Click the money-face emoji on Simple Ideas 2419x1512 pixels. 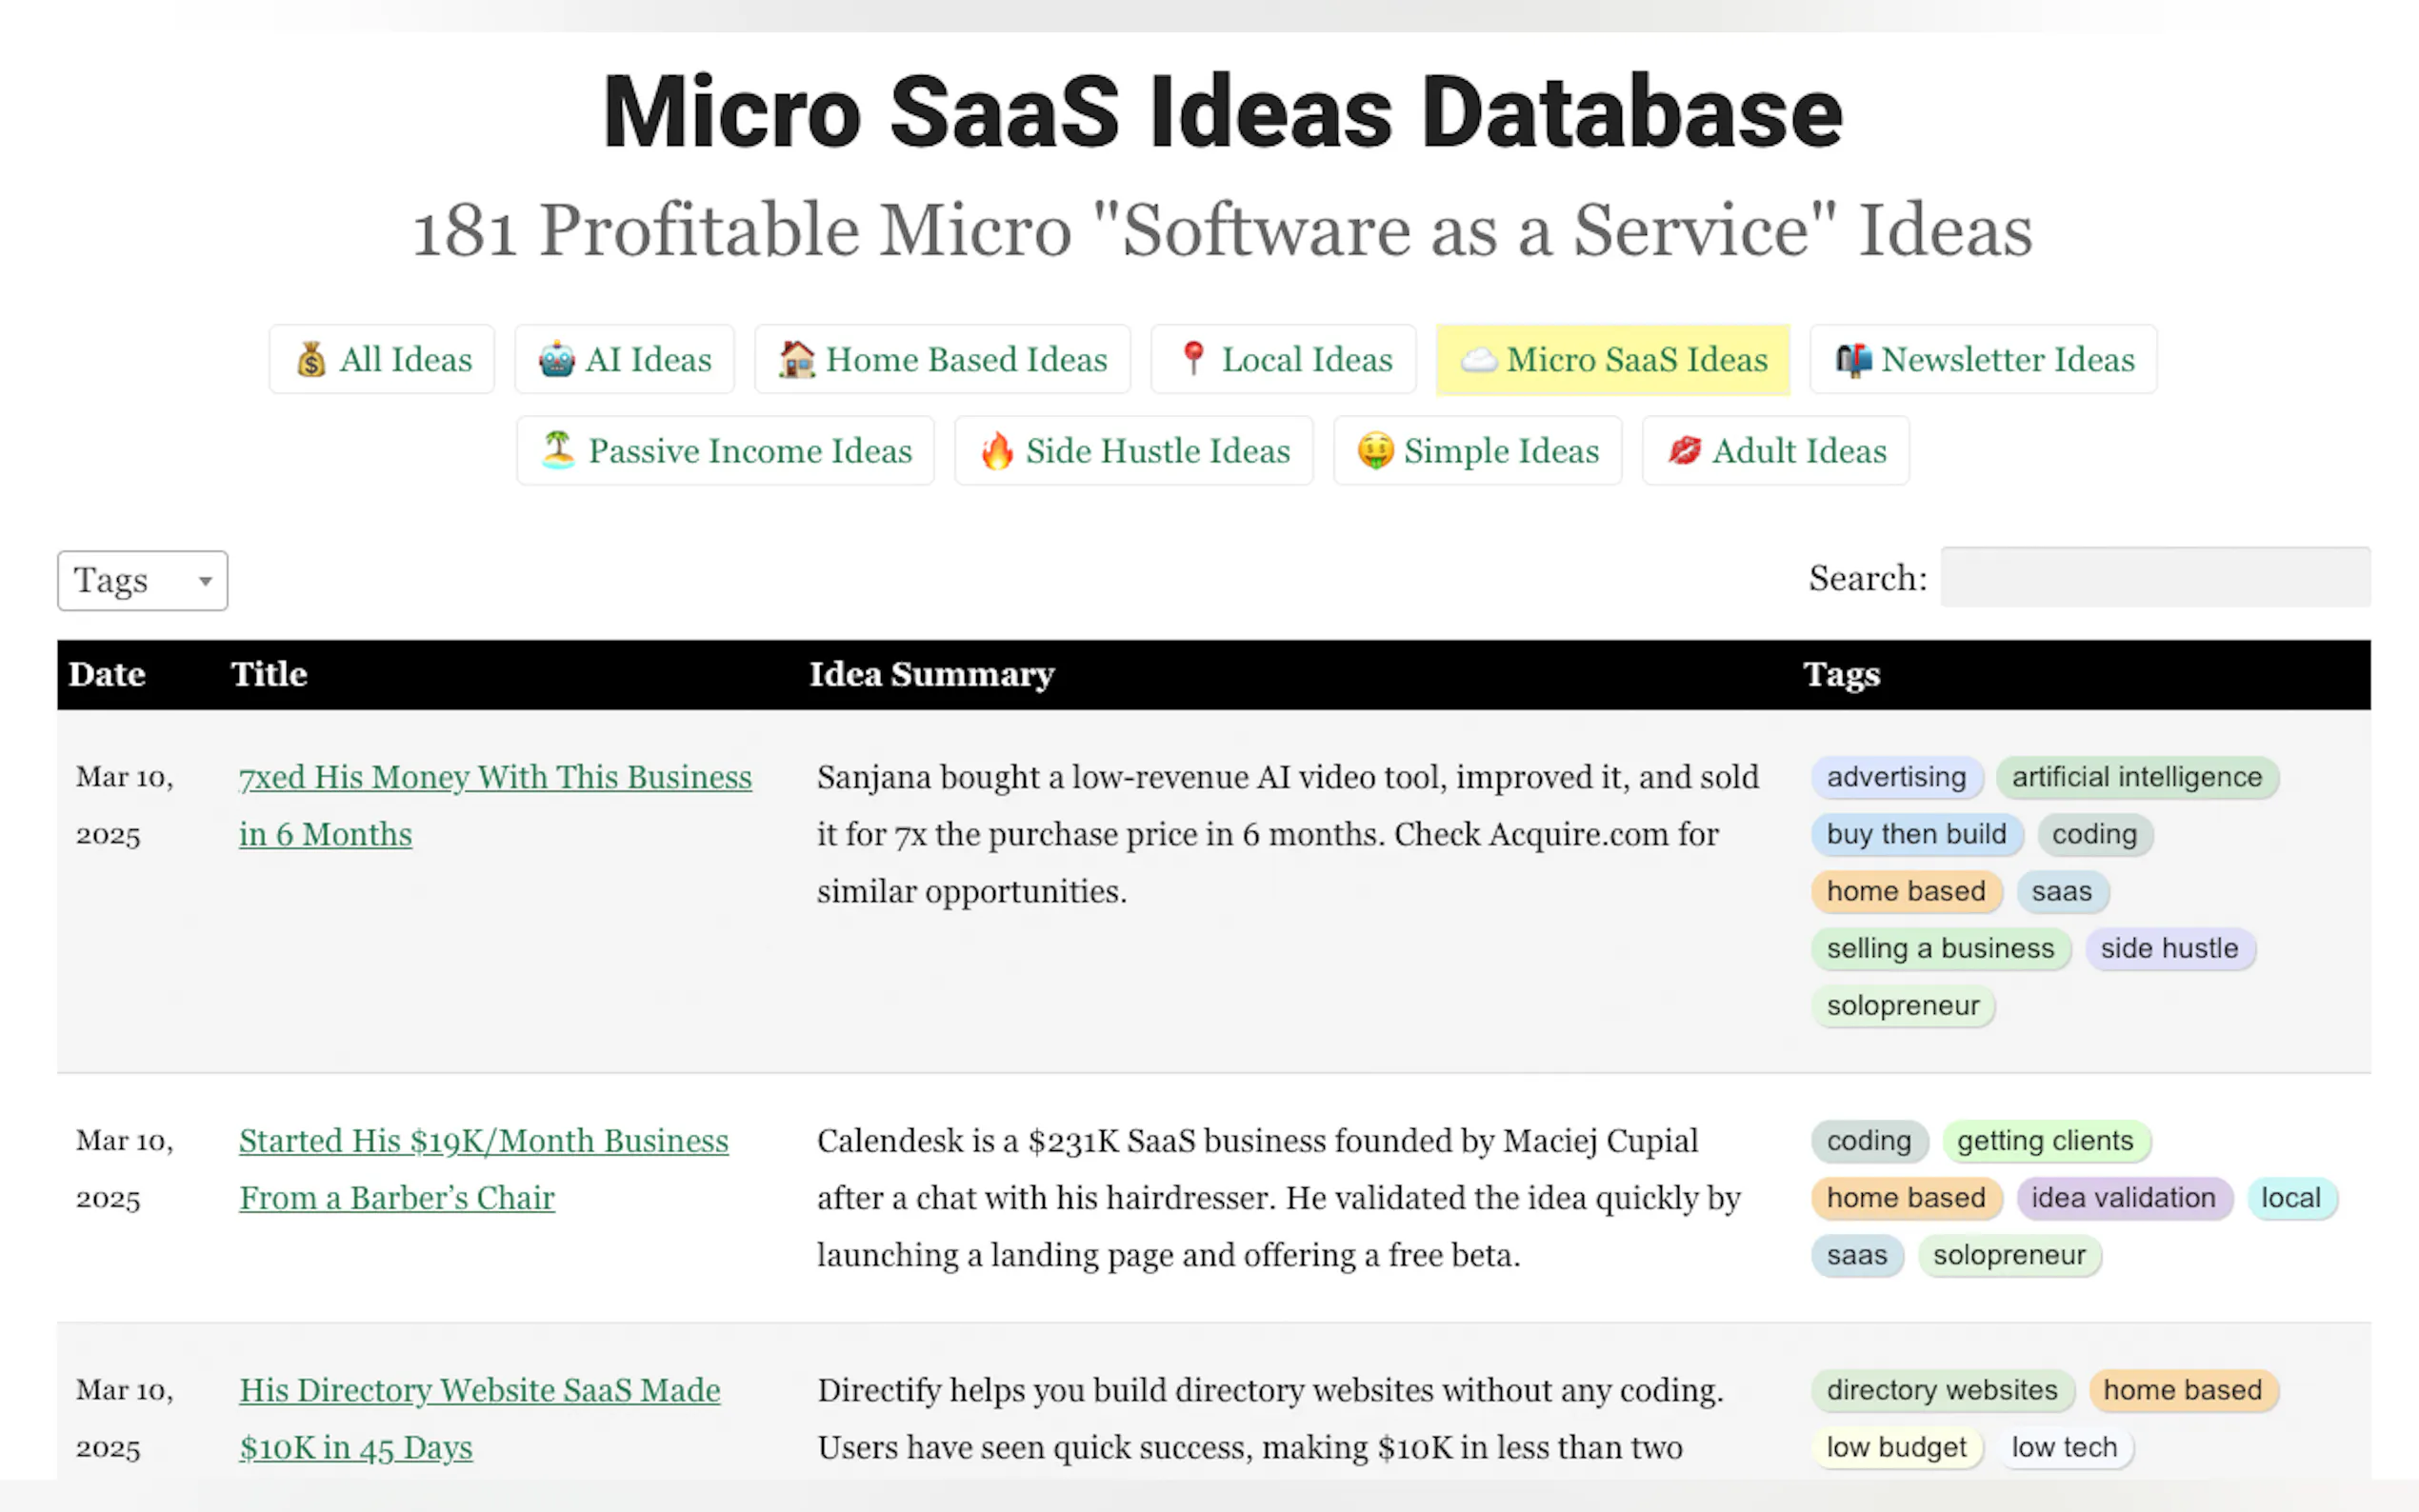[x=1375, y=451]
